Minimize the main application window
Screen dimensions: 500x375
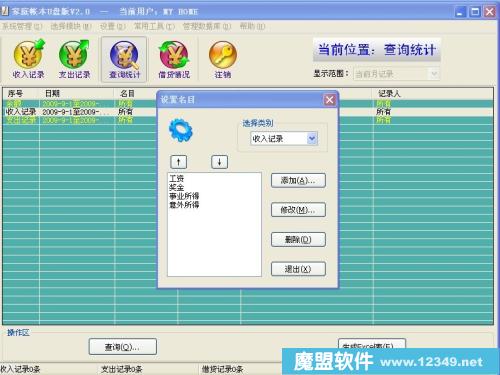pos(460,12)
